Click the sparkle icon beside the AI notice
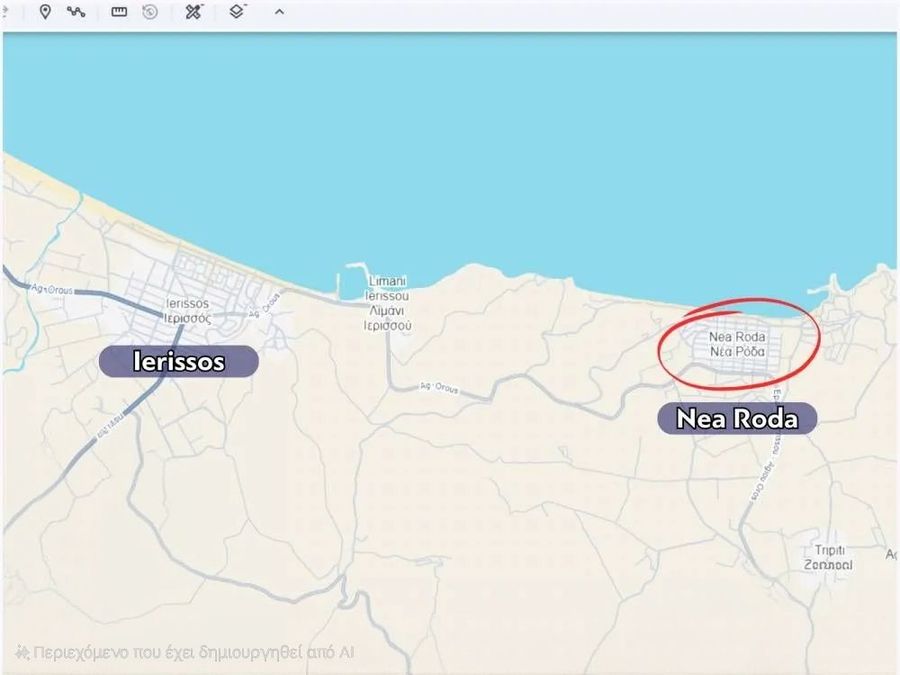Screen dimensions: 900x675 22,652
